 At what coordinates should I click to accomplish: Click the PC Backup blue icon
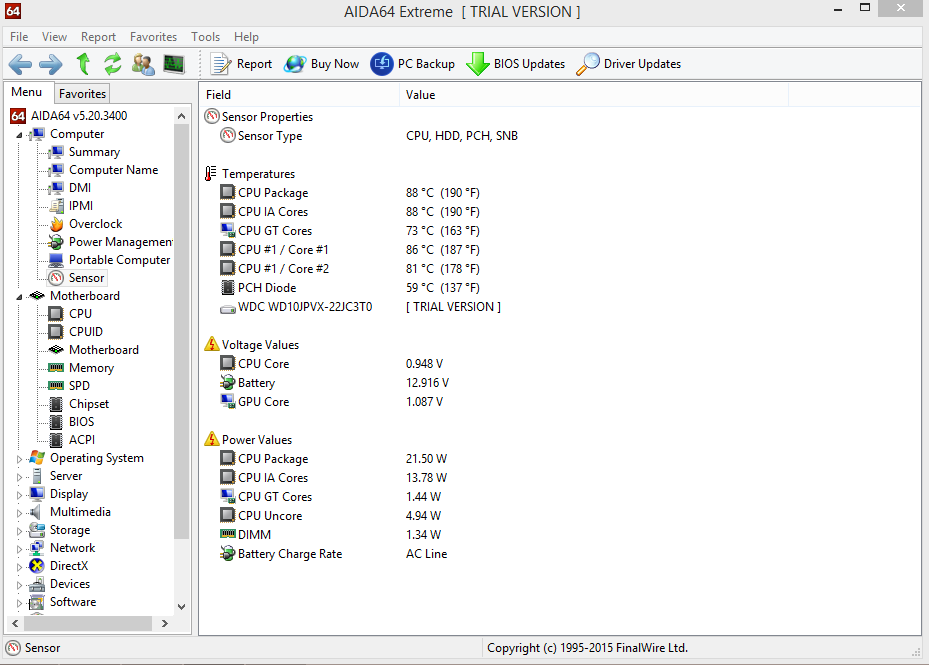tap(382, 63)
